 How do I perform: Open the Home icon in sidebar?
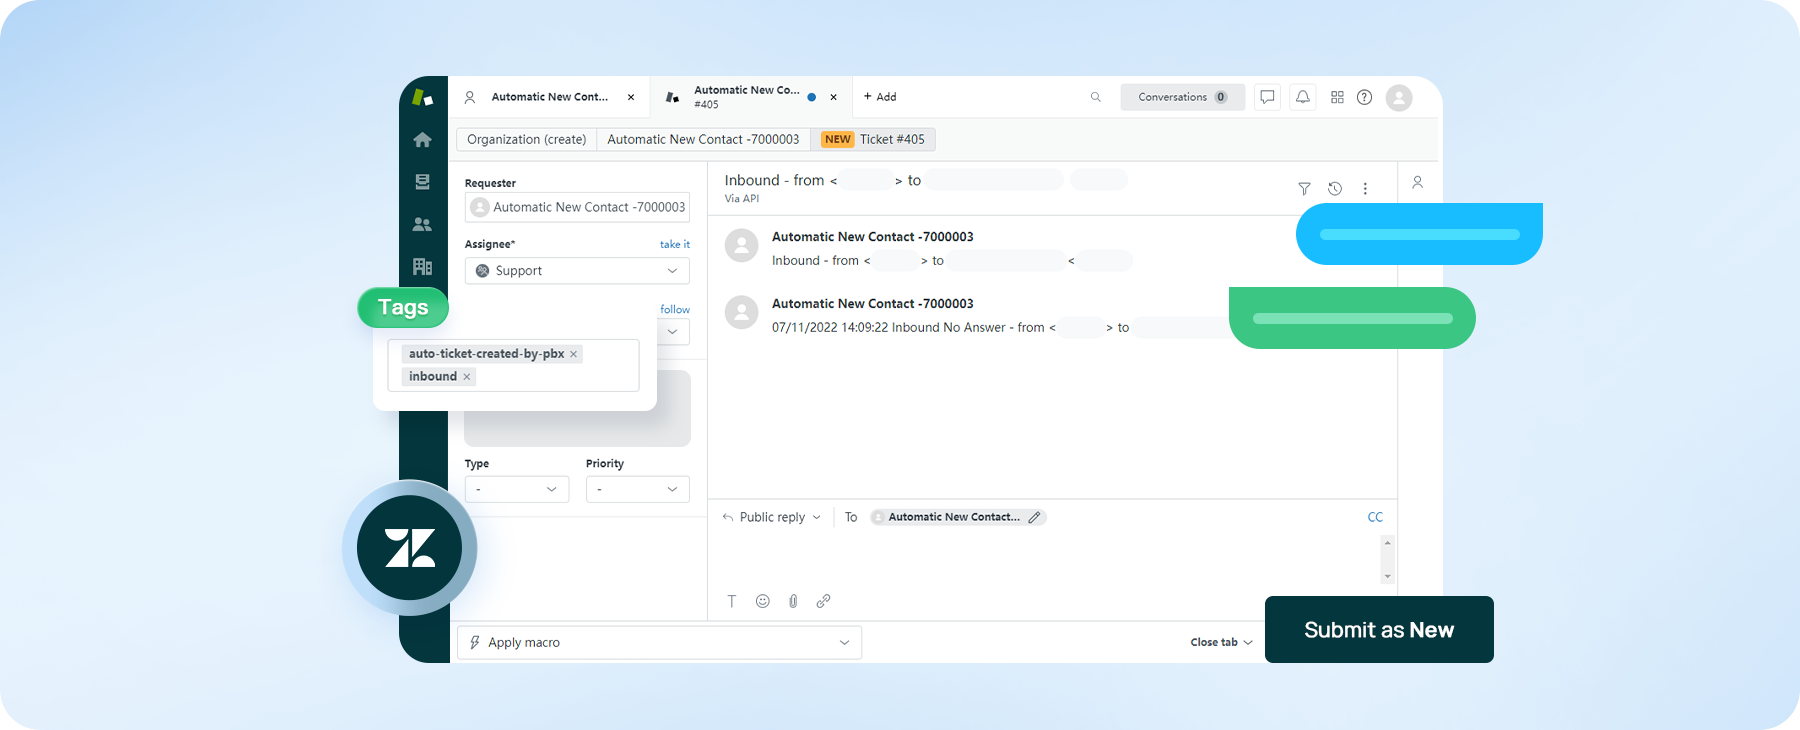pyautogui.click(x=422, y=140)
